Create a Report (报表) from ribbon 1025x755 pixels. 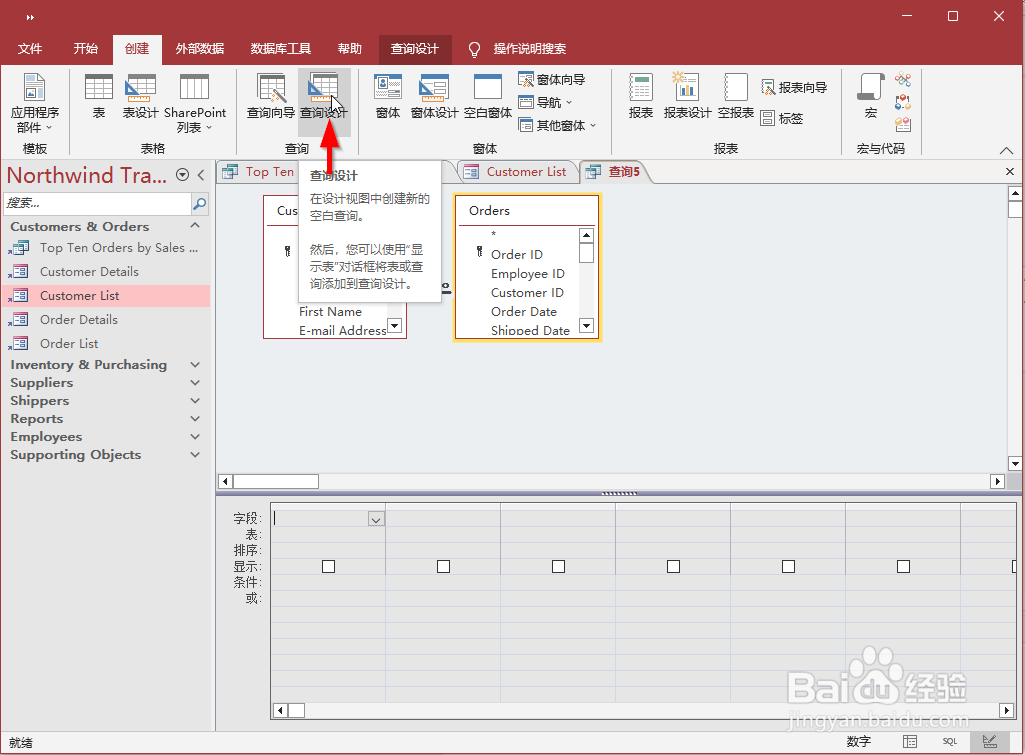pos(641,96)
